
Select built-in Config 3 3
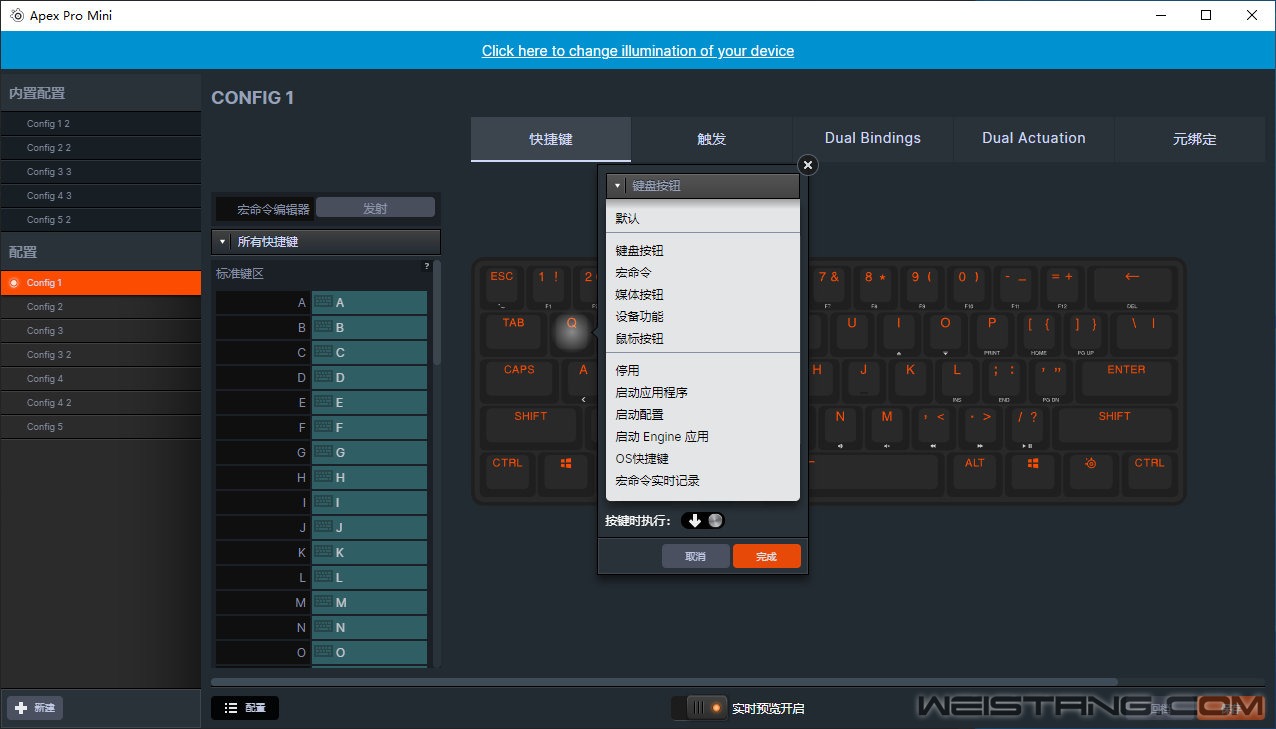100,172
